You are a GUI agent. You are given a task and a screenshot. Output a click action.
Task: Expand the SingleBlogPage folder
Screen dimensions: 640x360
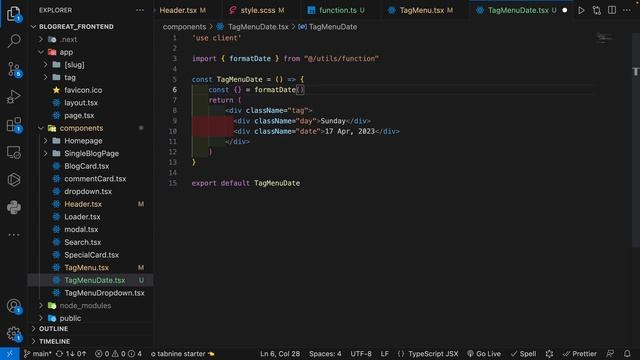tap(91, 153)
